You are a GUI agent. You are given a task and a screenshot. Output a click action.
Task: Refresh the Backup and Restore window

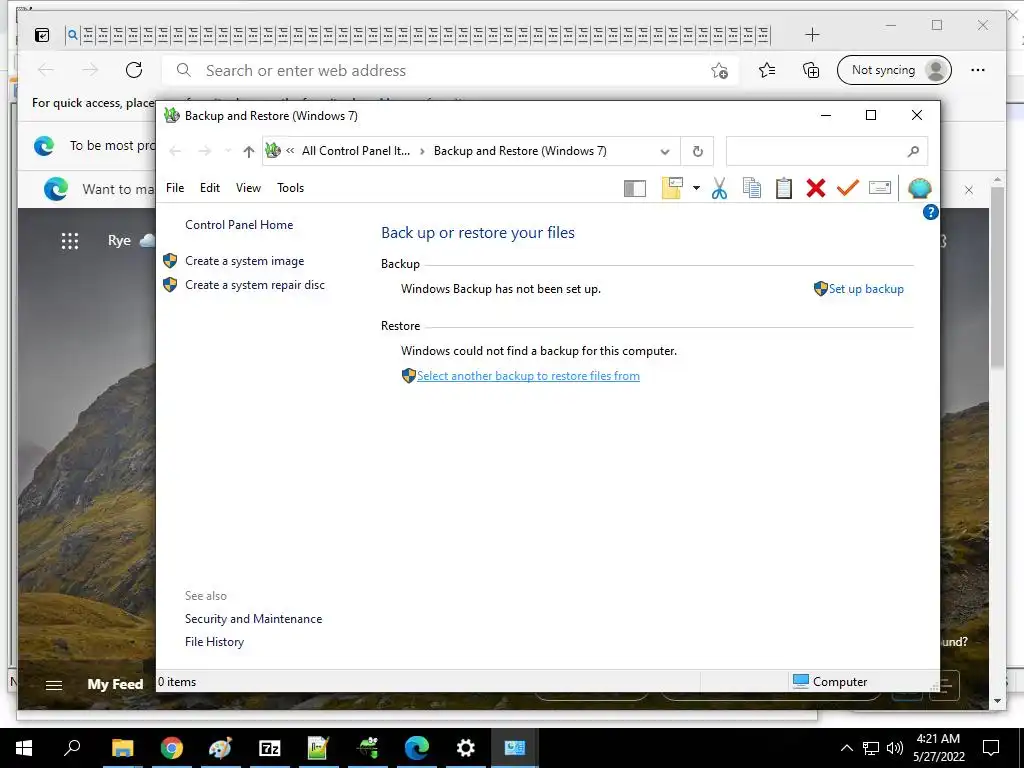click(x=697, y=152)
